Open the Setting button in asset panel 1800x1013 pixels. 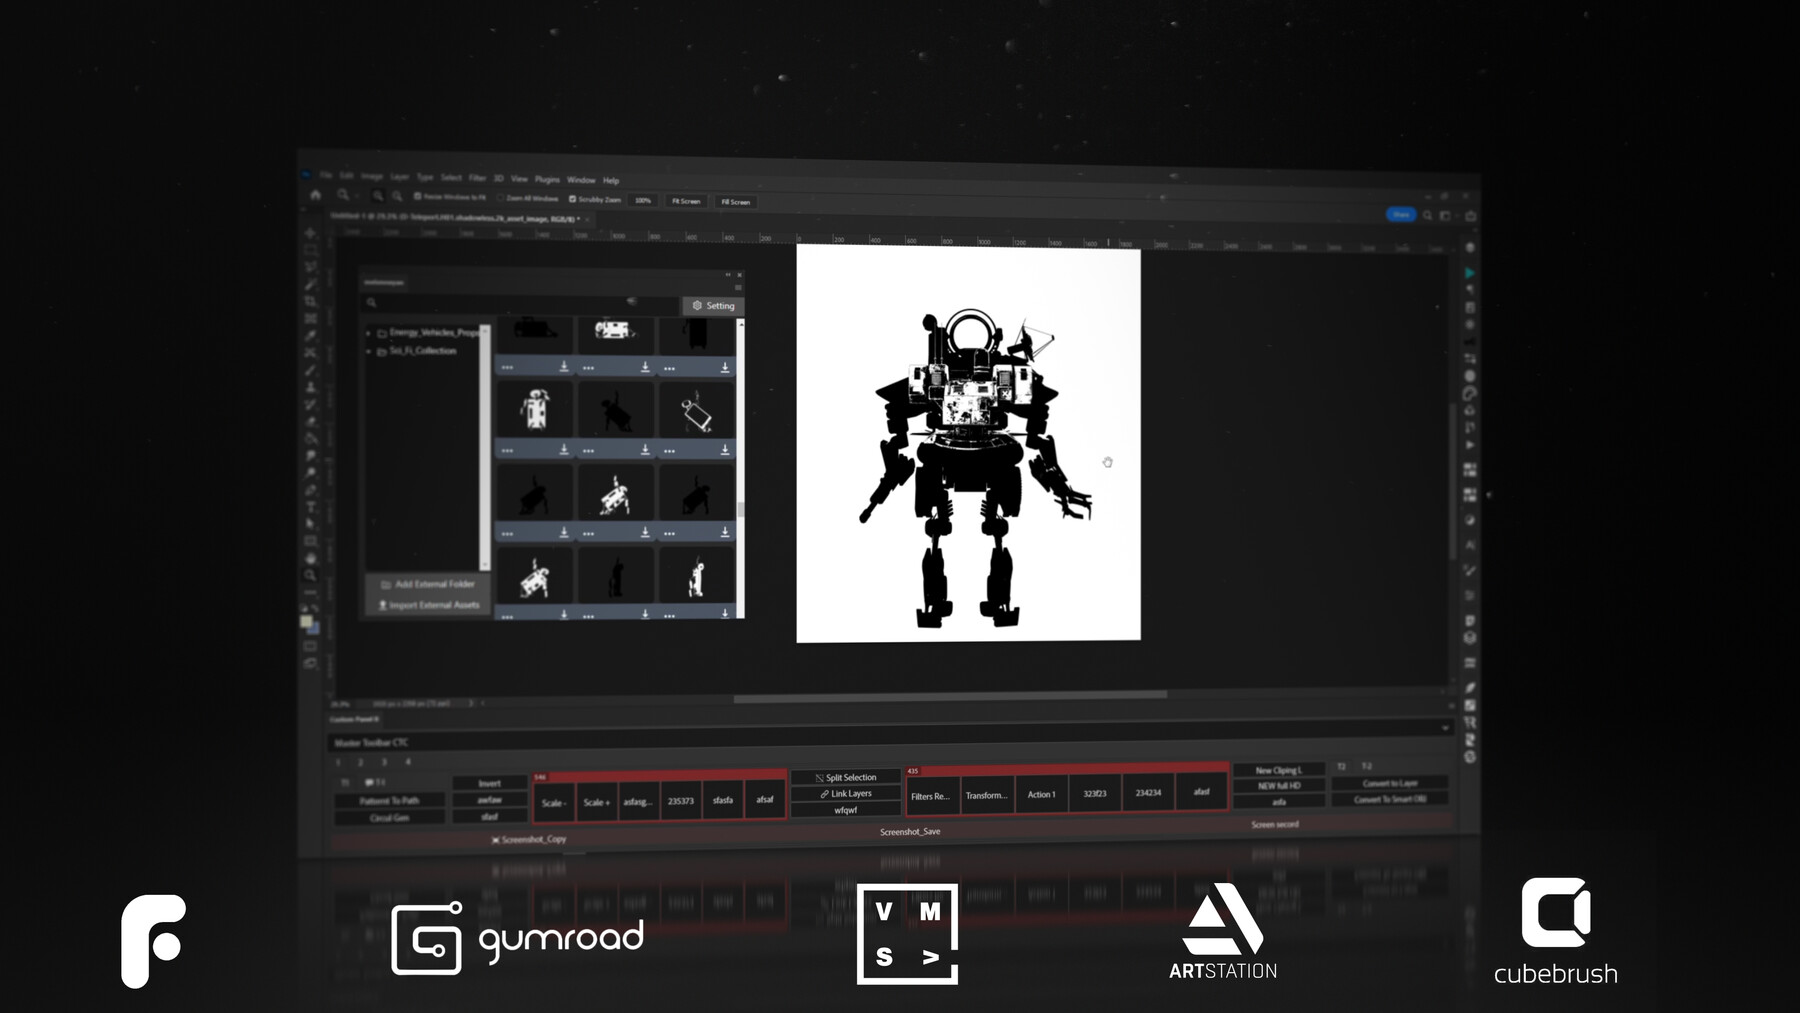point(714,306)
